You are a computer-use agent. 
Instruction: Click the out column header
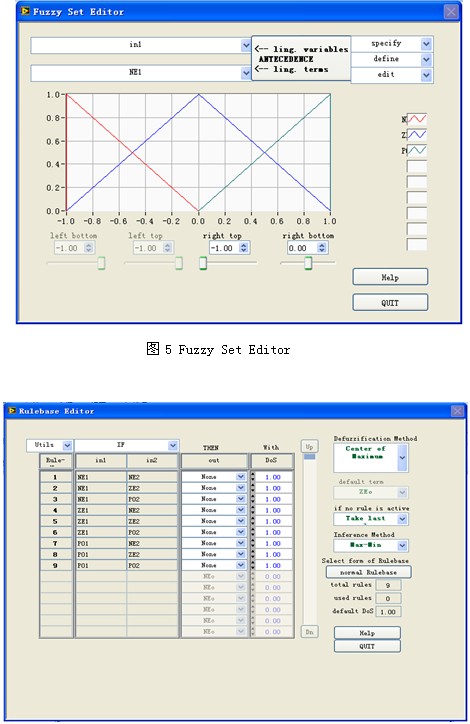[x=214, y=460]
